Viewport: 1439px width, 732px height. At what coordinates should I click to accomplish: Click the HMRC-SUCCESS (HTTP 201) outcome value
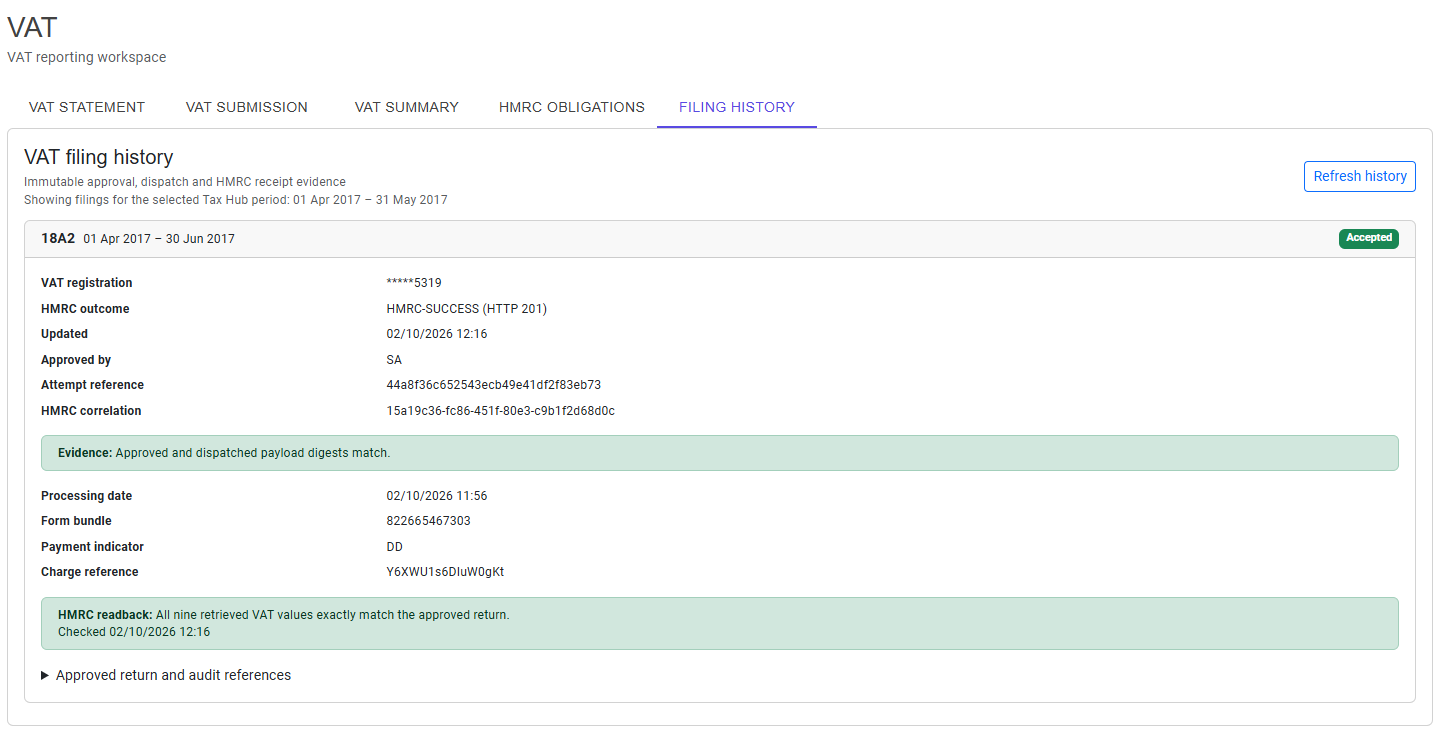tap(467, 309)
